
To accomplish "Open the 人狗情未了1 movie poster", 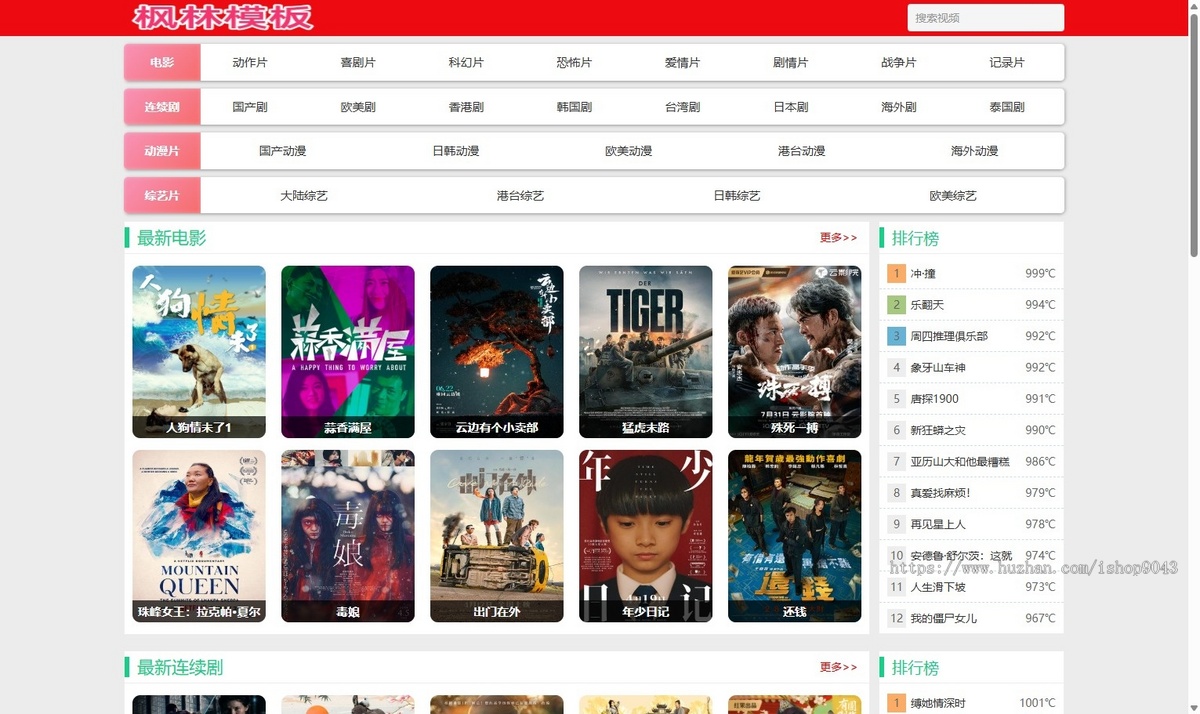I will click(199, 351).
